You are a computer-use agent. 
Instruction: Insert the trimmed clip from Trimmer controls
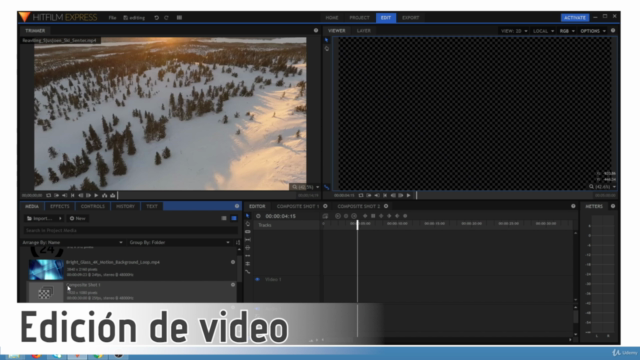click(105, 196)
